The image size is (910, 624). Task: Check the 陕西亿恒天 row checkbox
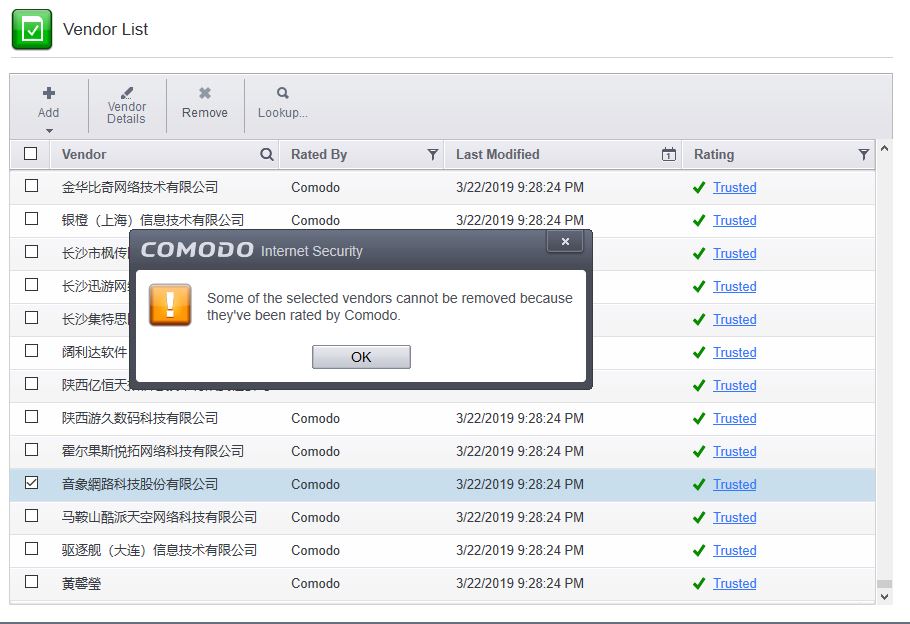click(31, 384)
